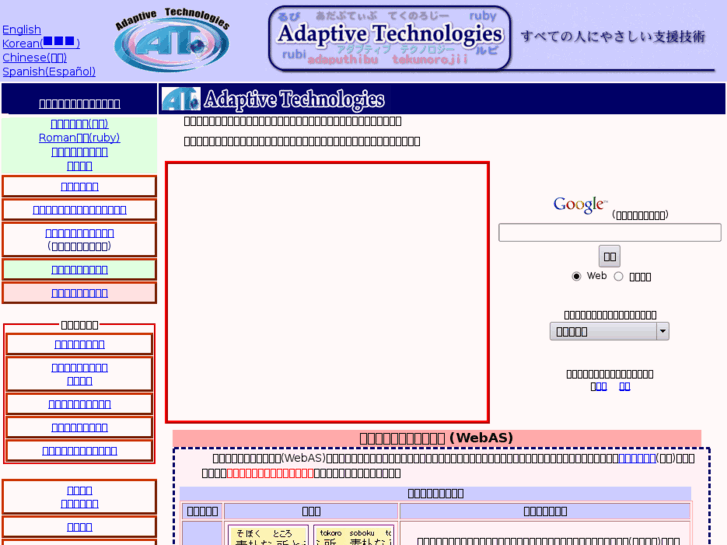
Task: Click the Google logo
Action: click(x=580, y=205)
